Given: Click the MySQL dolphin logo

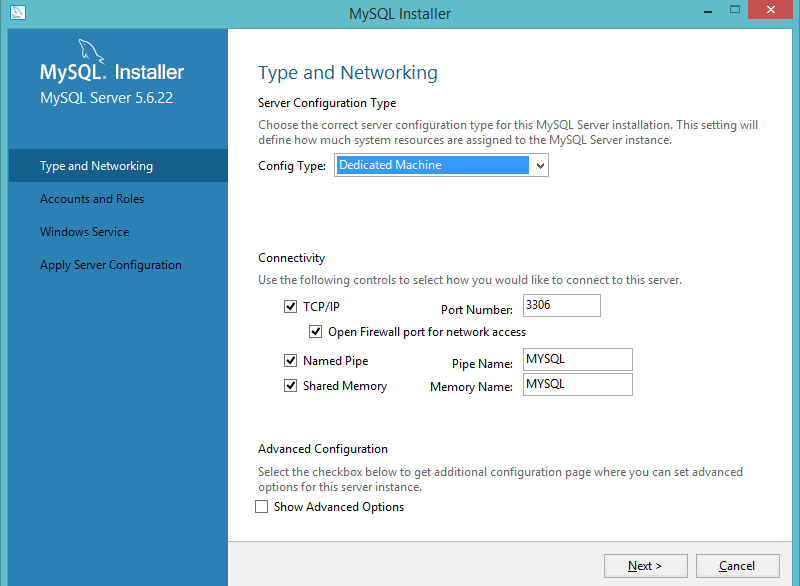Looking at the screenshot, I should [x=91, y=52].
